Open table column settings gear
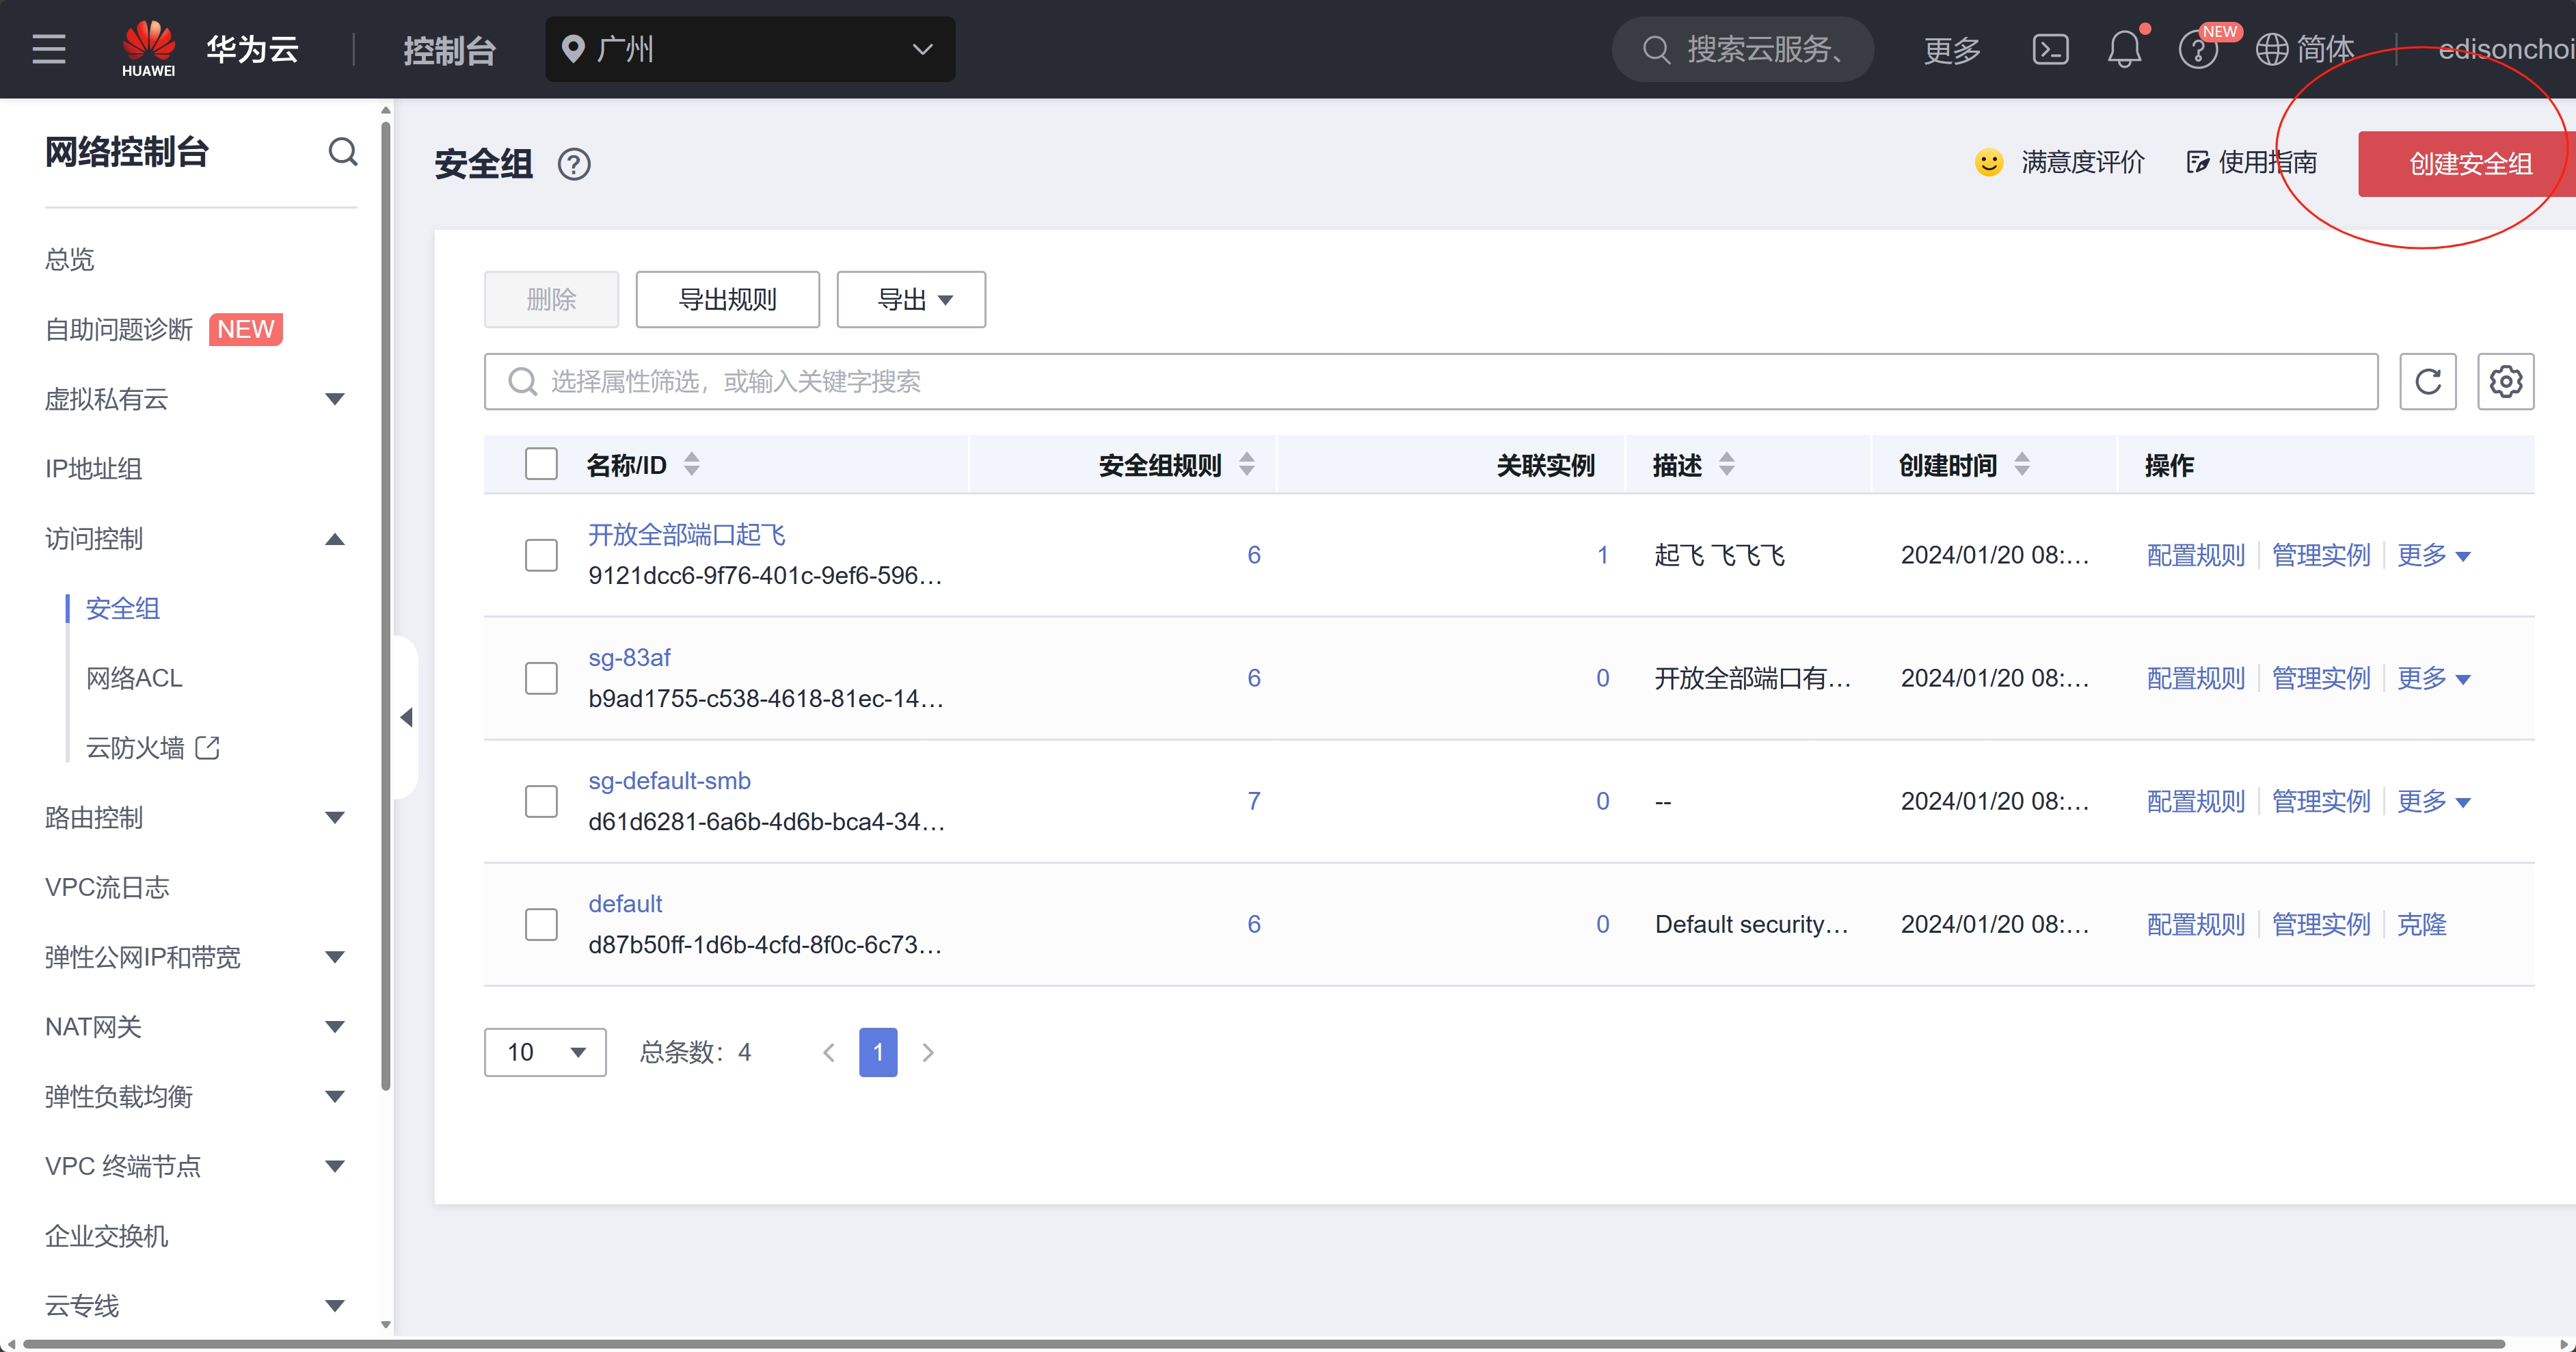This screenshot has width=2576, height=1352. pos(2505,381)
